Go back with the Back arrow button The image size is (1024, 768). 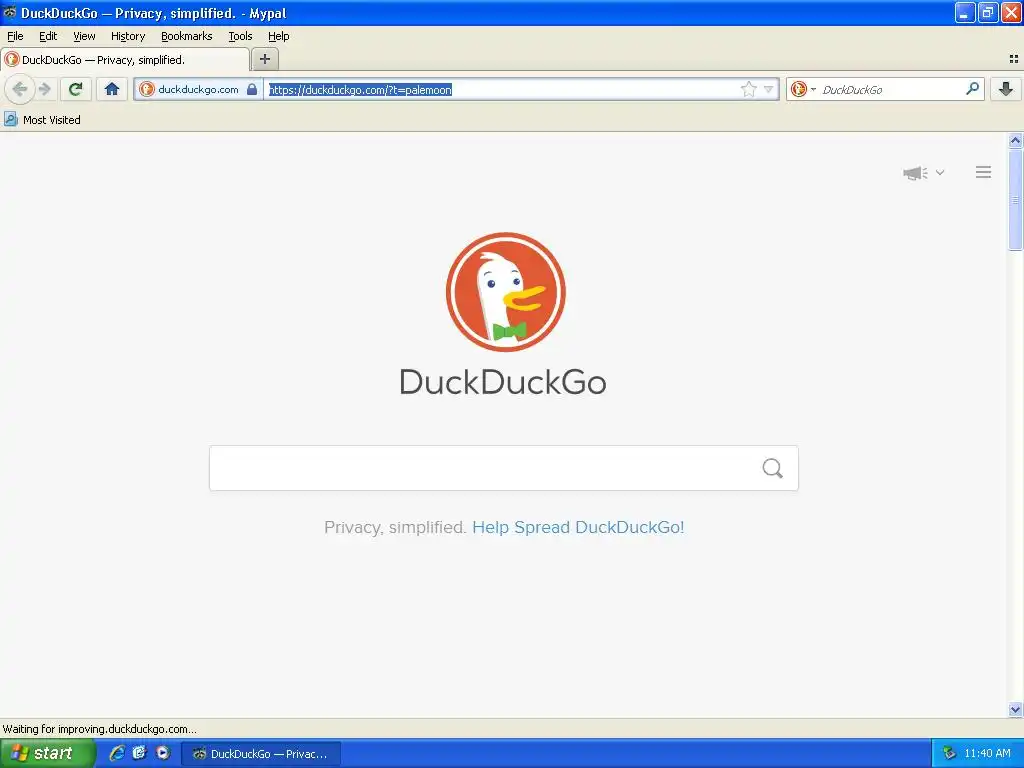pos(20,89)
